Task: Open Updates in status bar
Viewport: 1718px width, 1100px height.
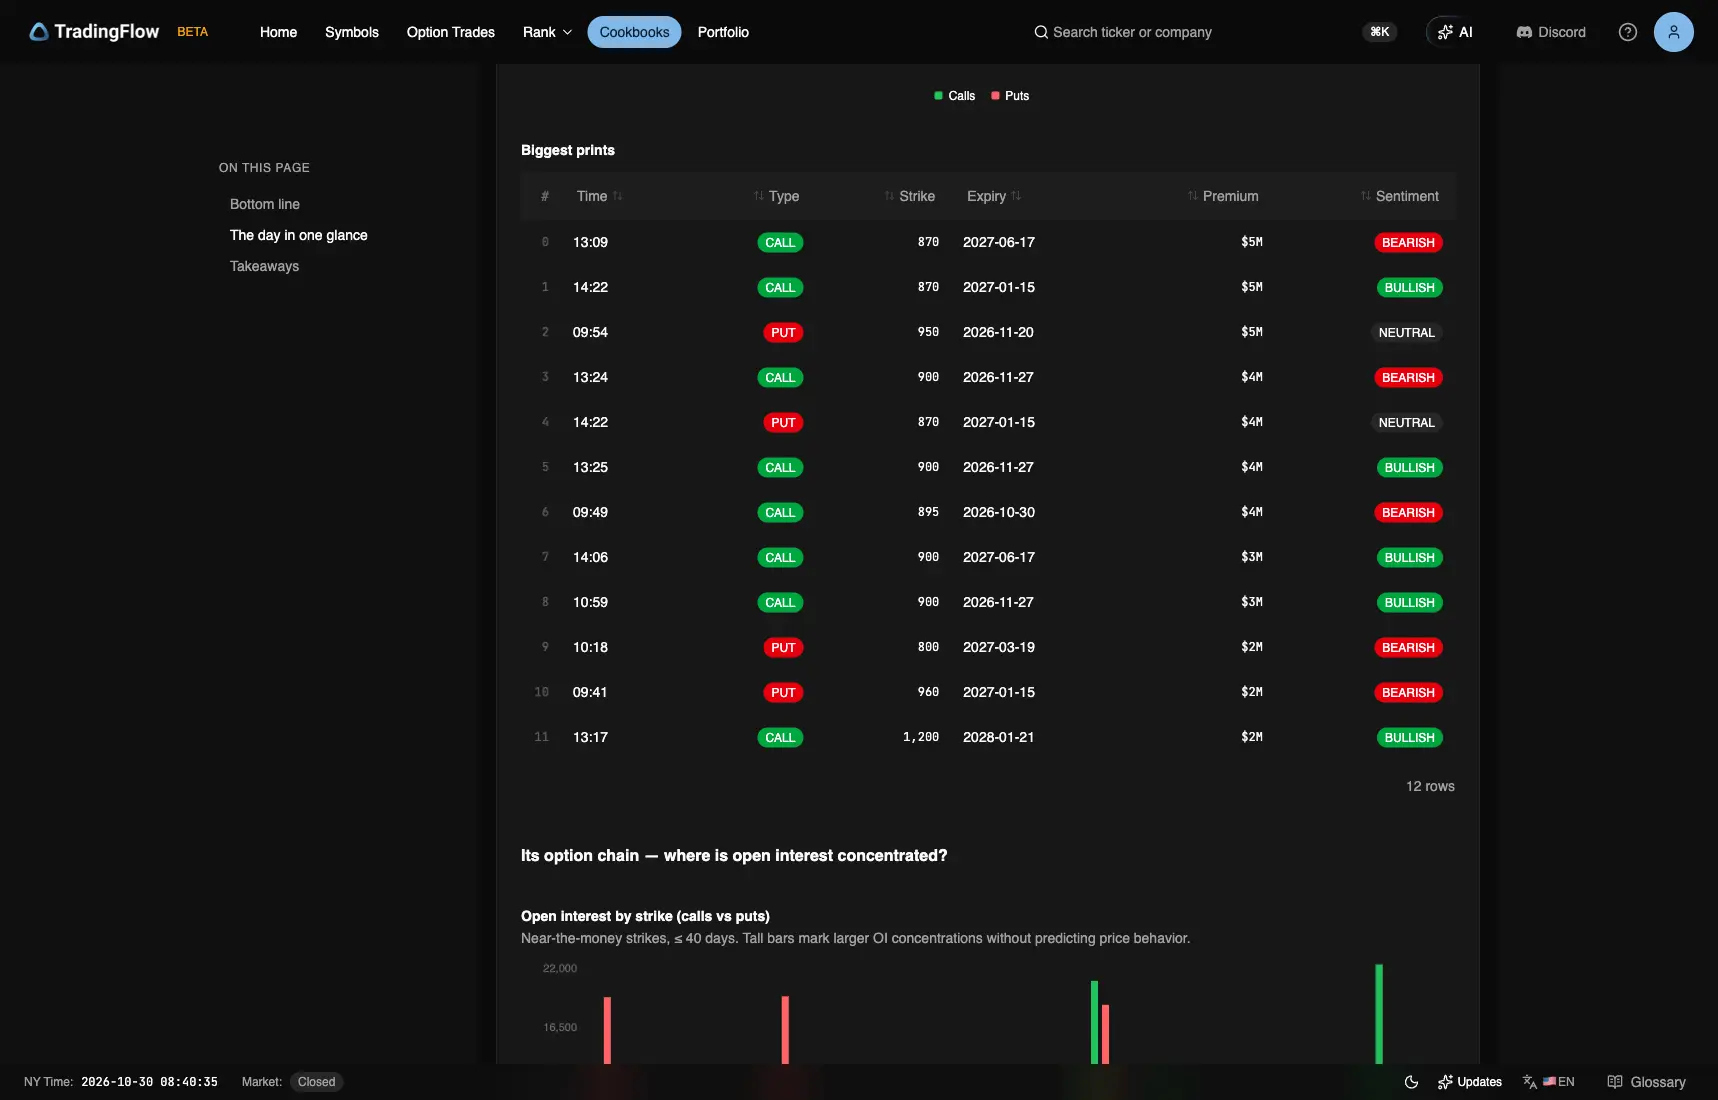Action: click(x=1470, y=1082)
